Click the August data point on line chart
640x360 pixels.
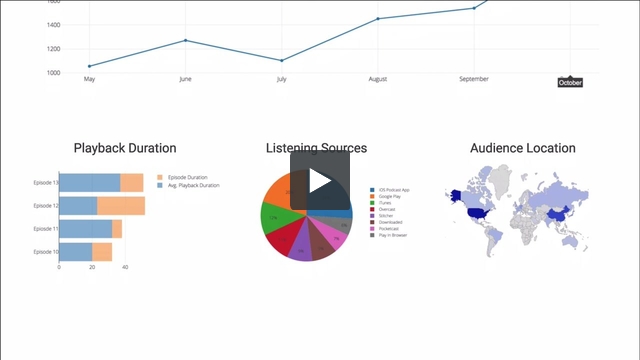378,19
